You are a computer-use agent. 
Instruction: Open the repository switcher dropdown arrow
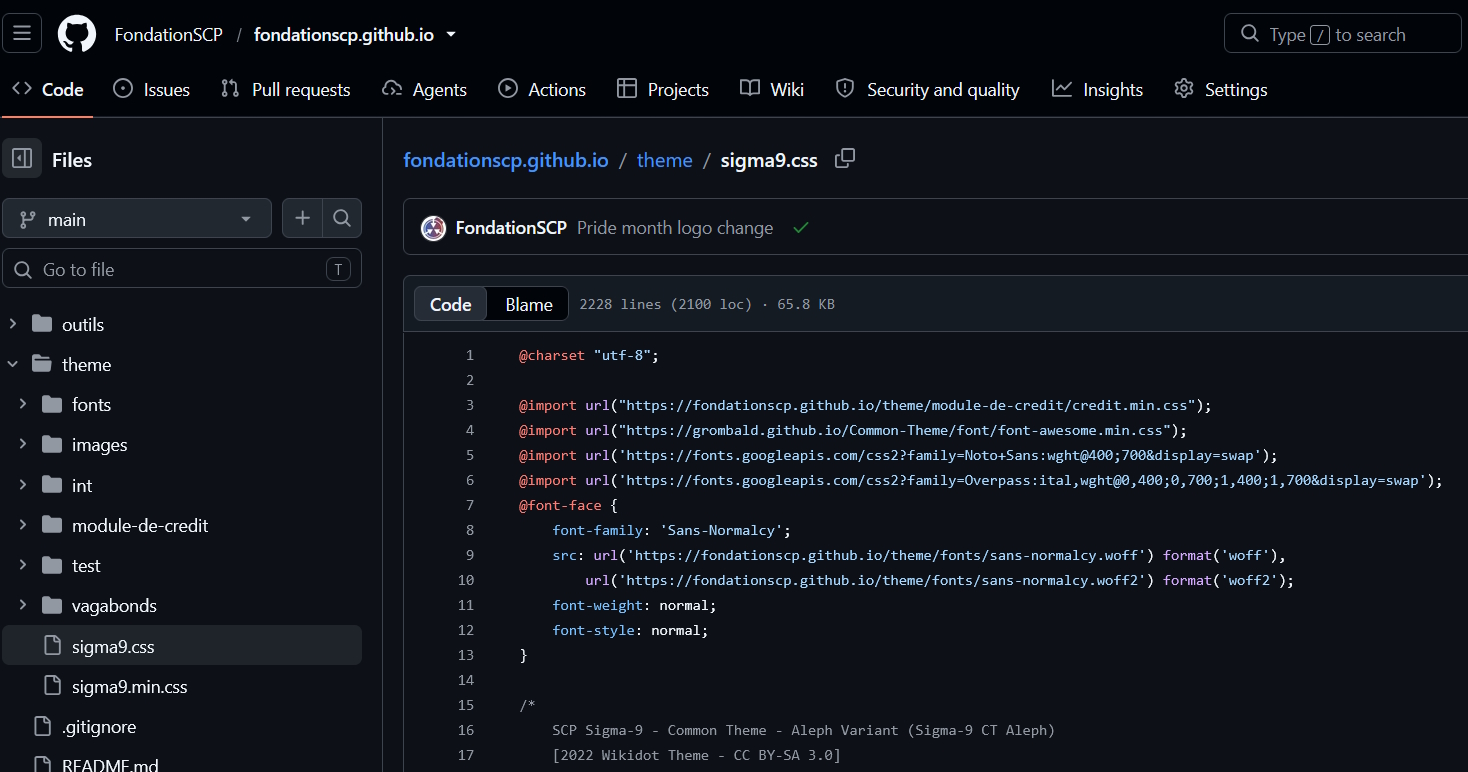pos(450,34)
